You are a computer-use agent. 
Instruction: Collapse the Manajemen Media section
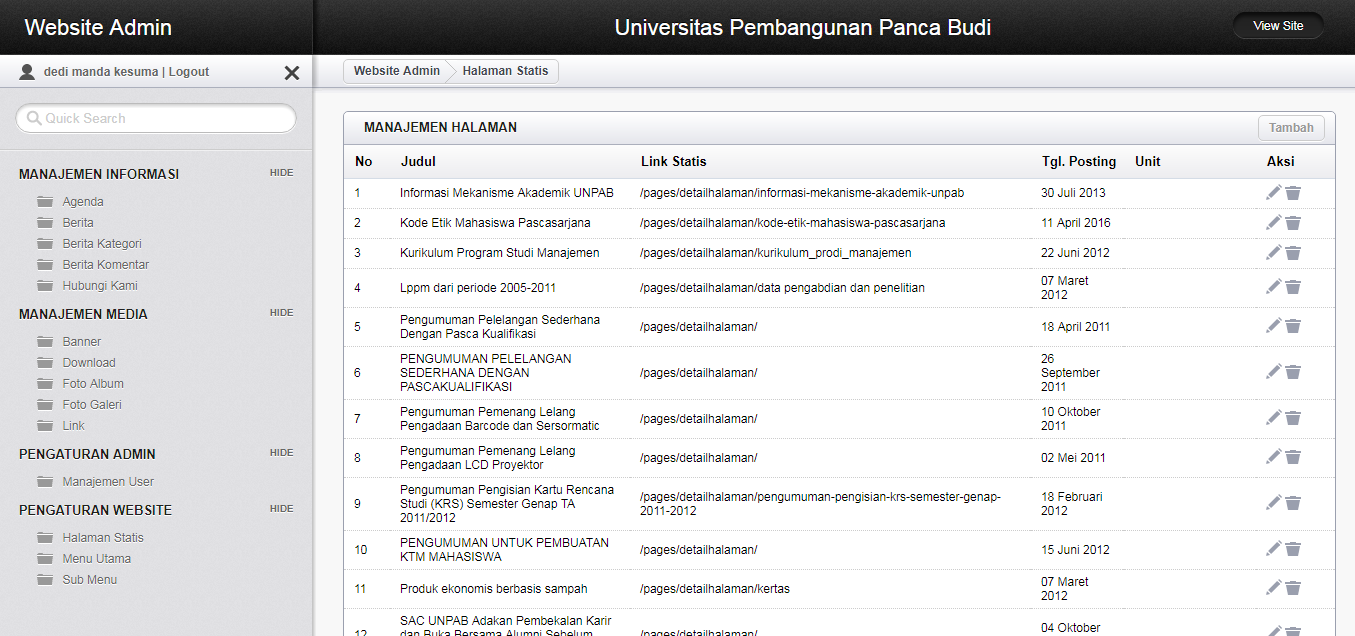(281, 313)
